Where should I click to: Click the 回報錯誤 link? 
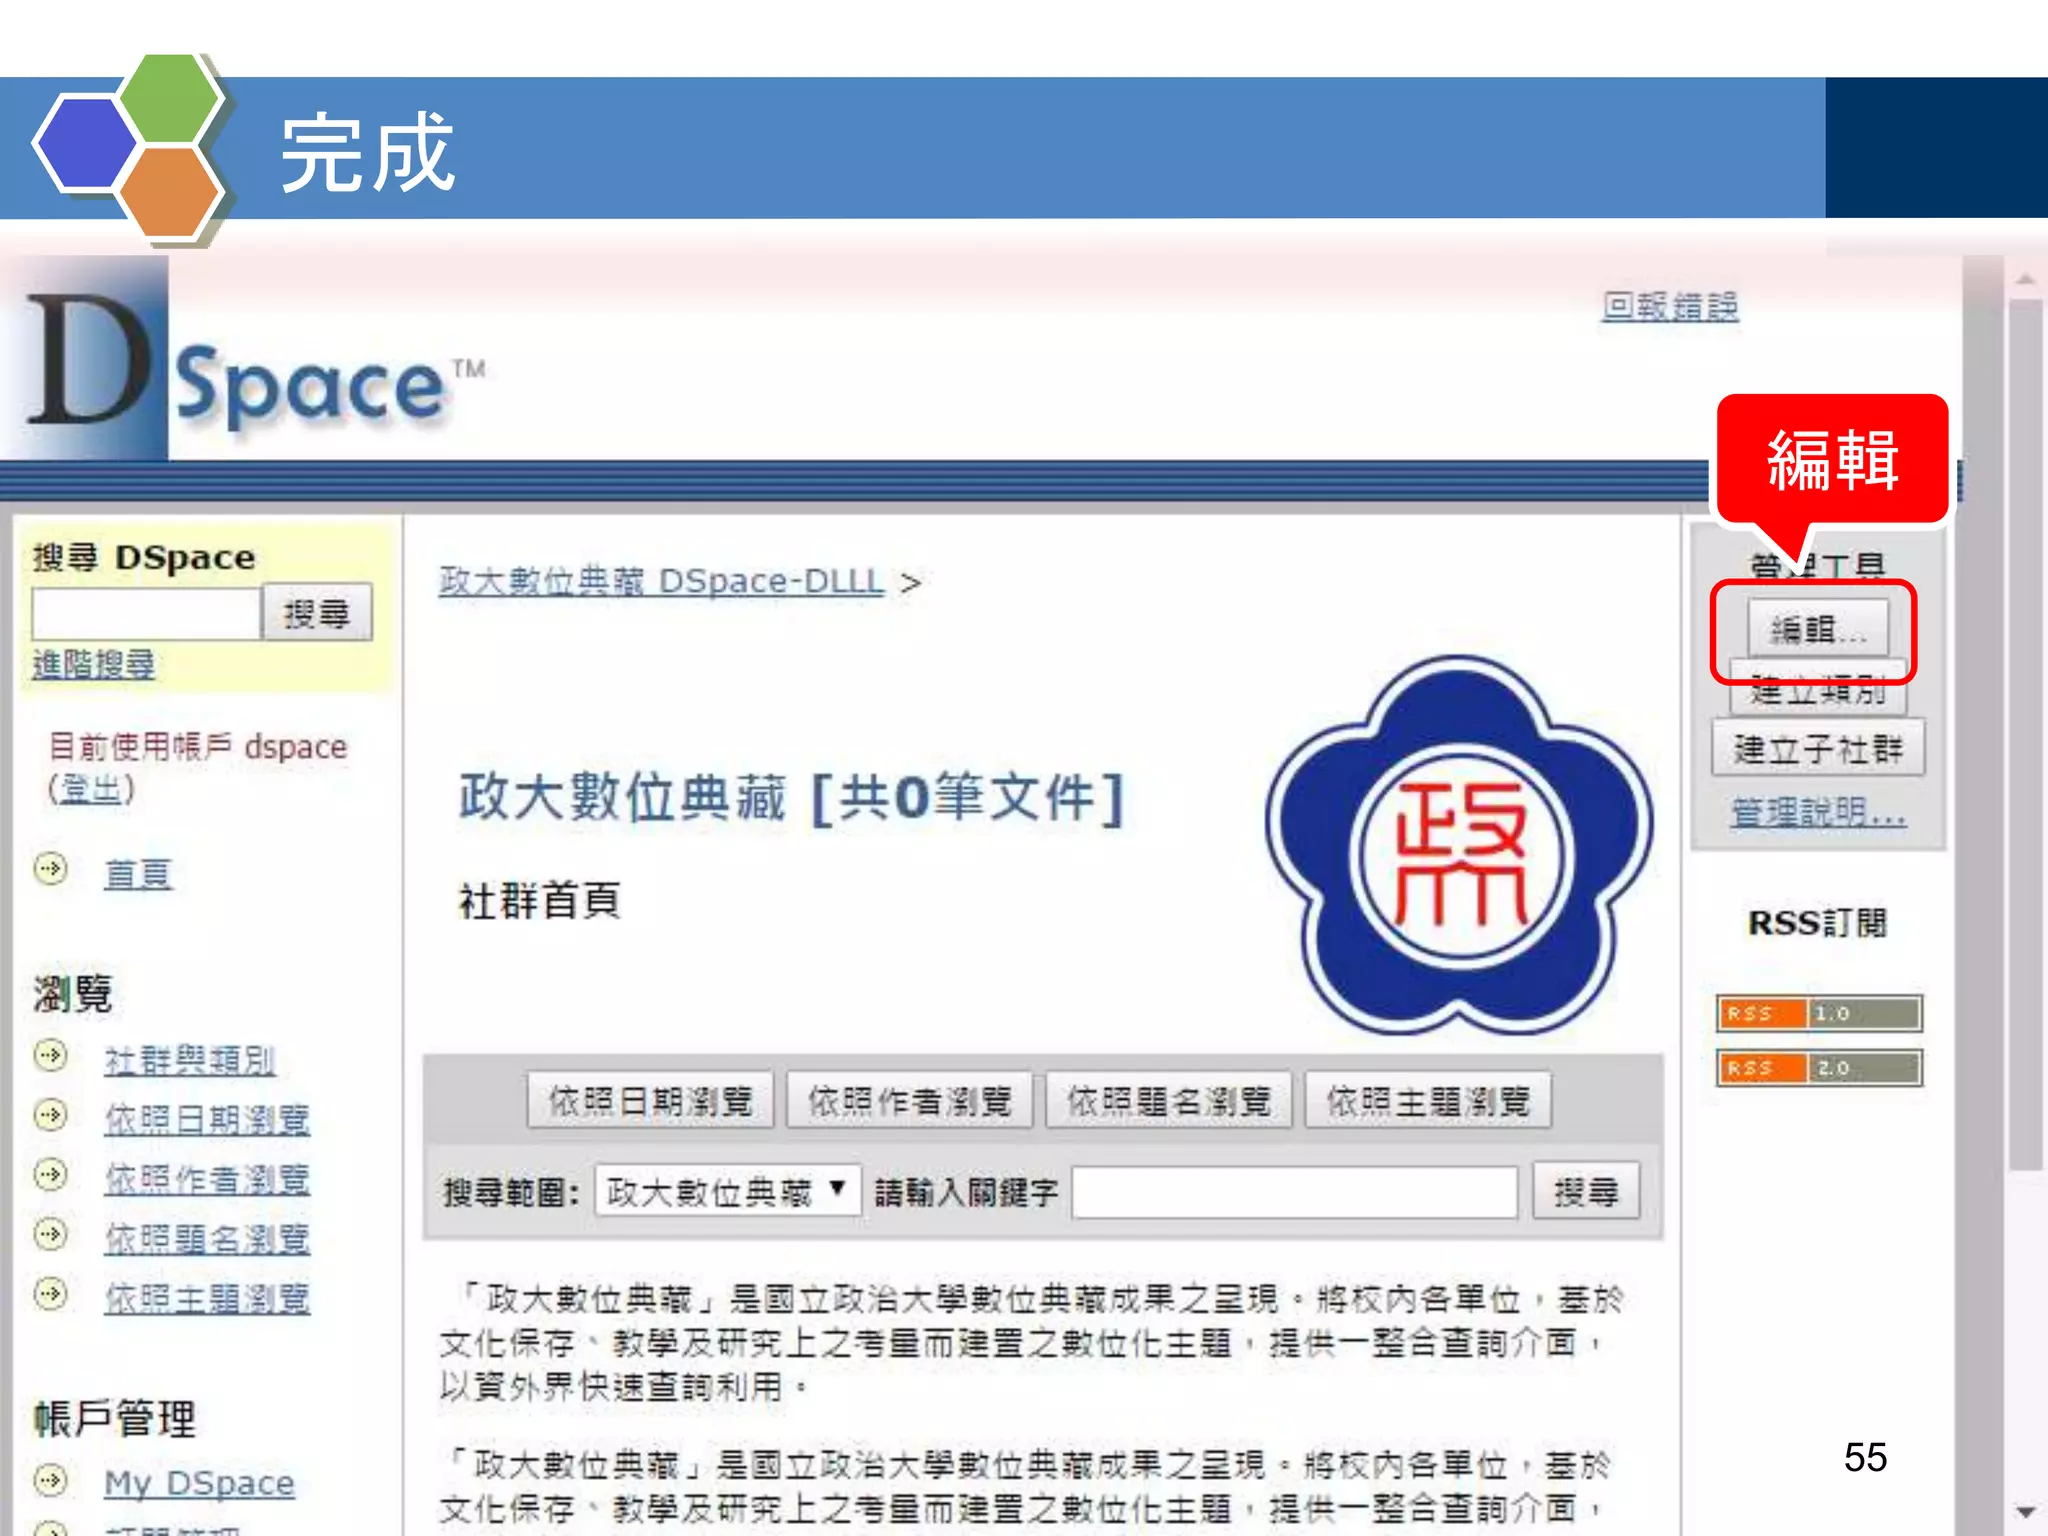tap(1670, 306)
